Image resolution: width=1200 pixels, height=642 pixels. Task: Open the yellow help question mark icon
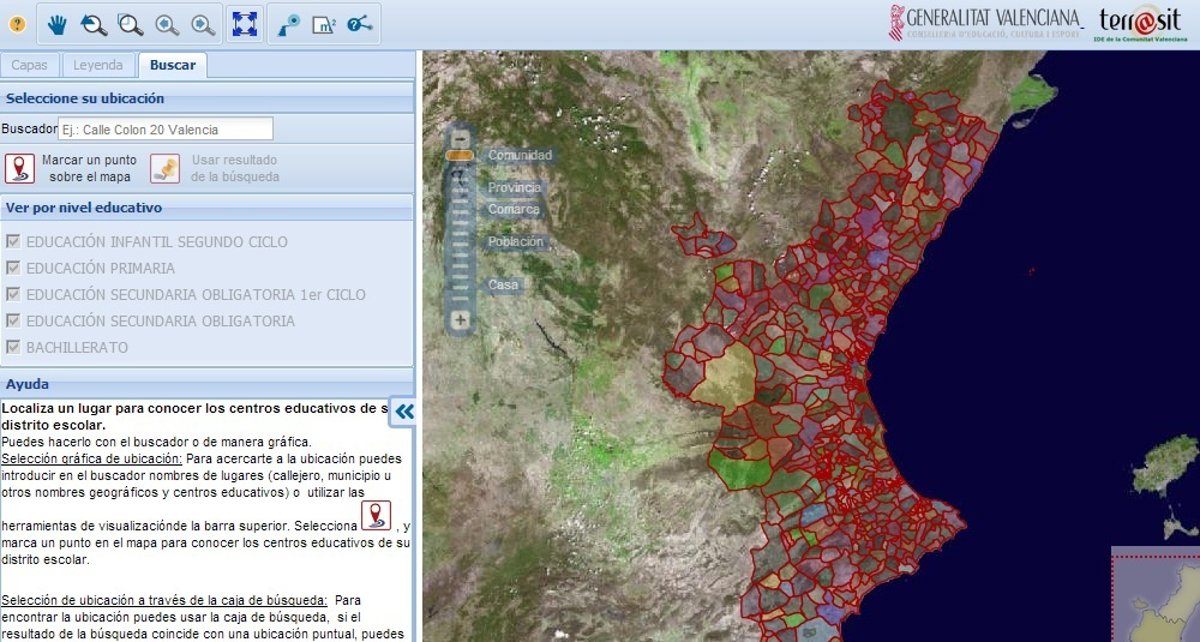17,25
